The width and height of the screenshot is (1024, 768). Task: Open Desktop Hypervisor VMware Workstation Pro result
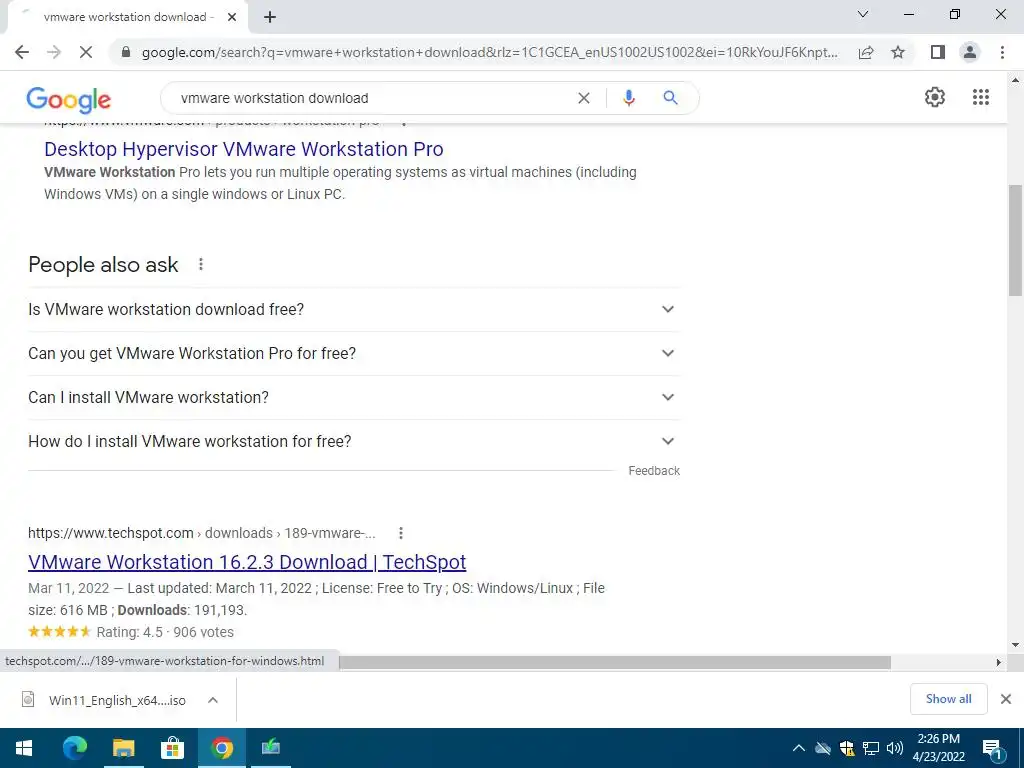[244, 149]
